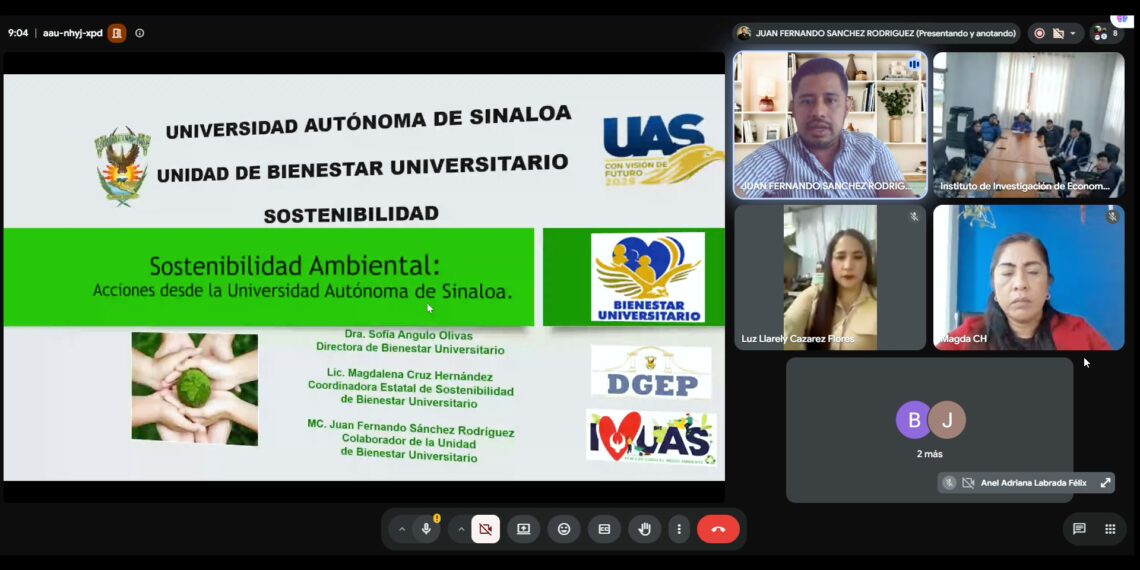Screen dimensions: 1140x570
Task: Toggle closed captions
Action: click(x=604, y=529)
